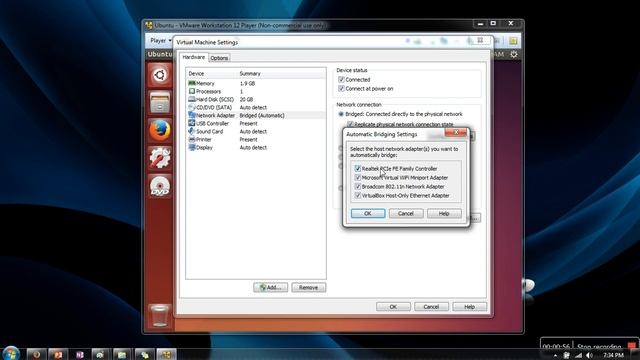
Task: Select the Memory device row
Action: point(256,83)
